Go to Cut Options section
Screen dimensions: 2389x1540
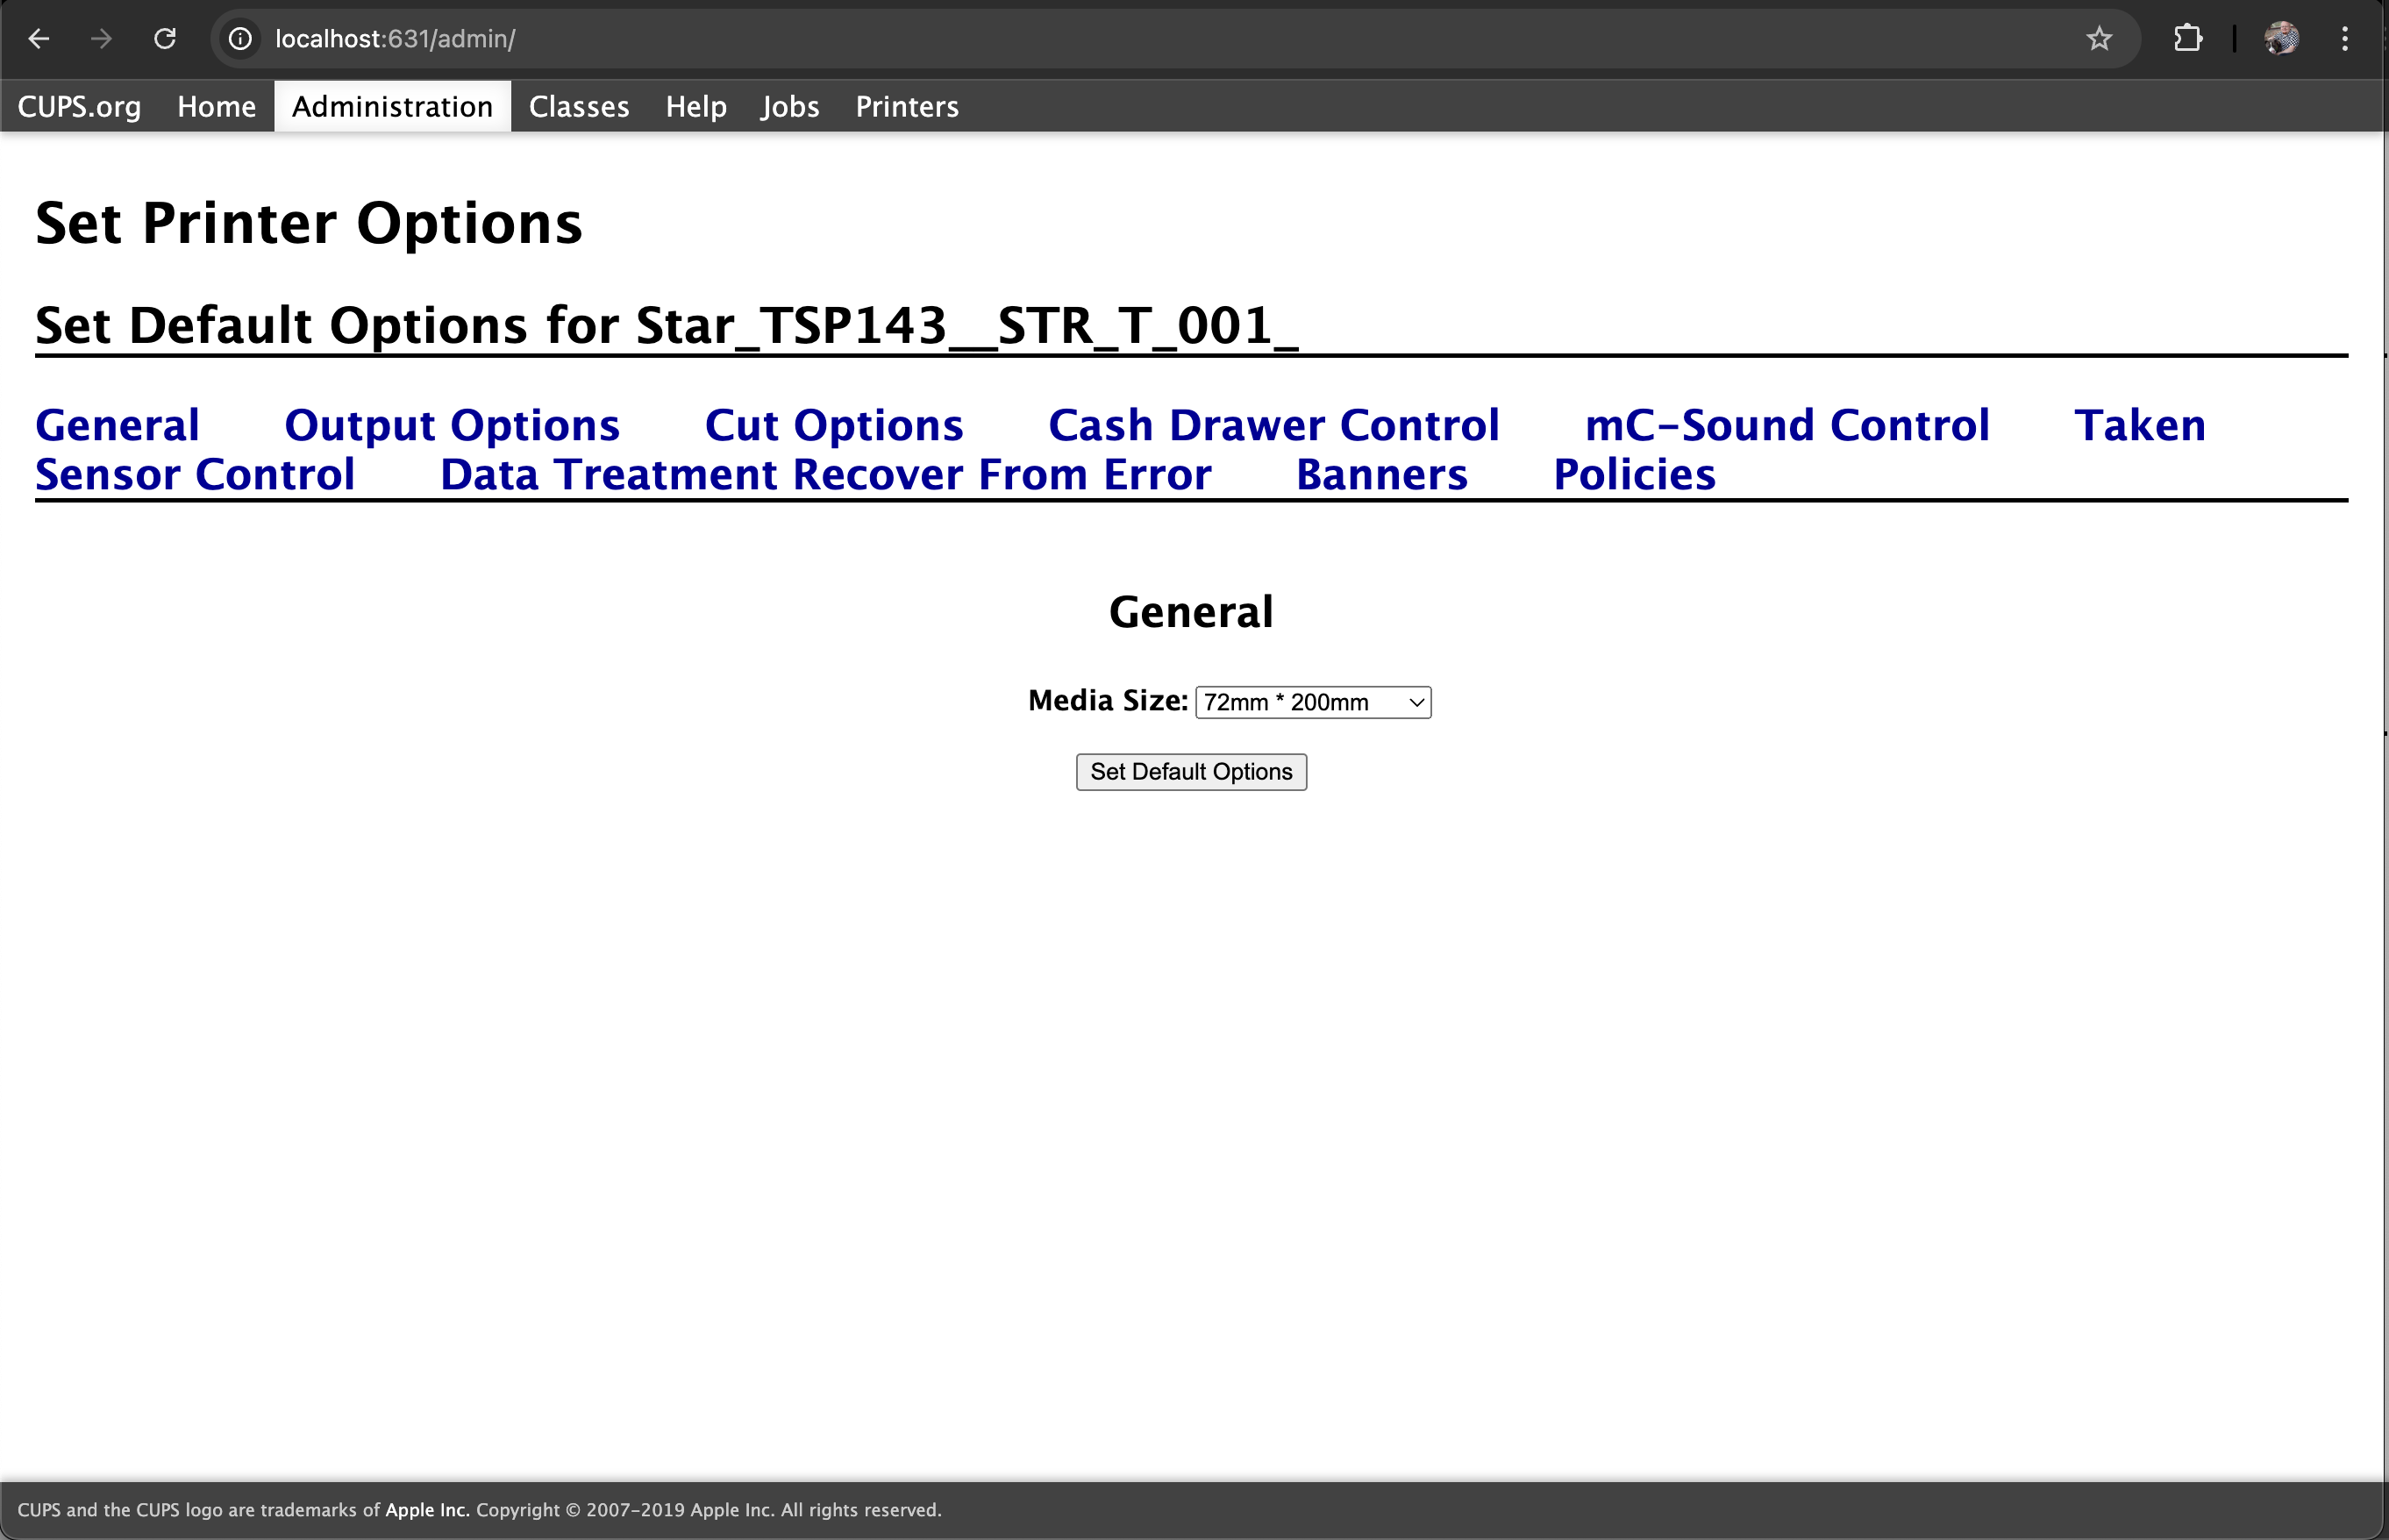point(834,425)
